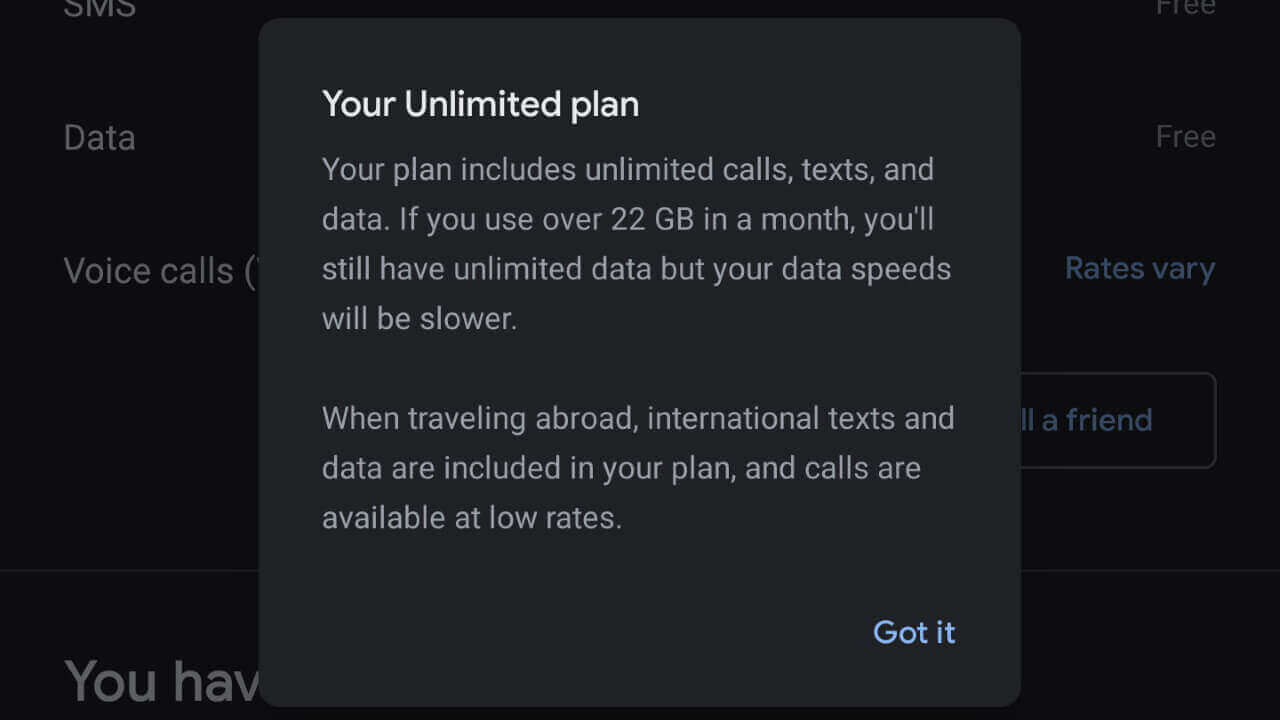This screenshot has width=1280, height=720.
Task: Select the Data row label
Action: tap(99, 138)
